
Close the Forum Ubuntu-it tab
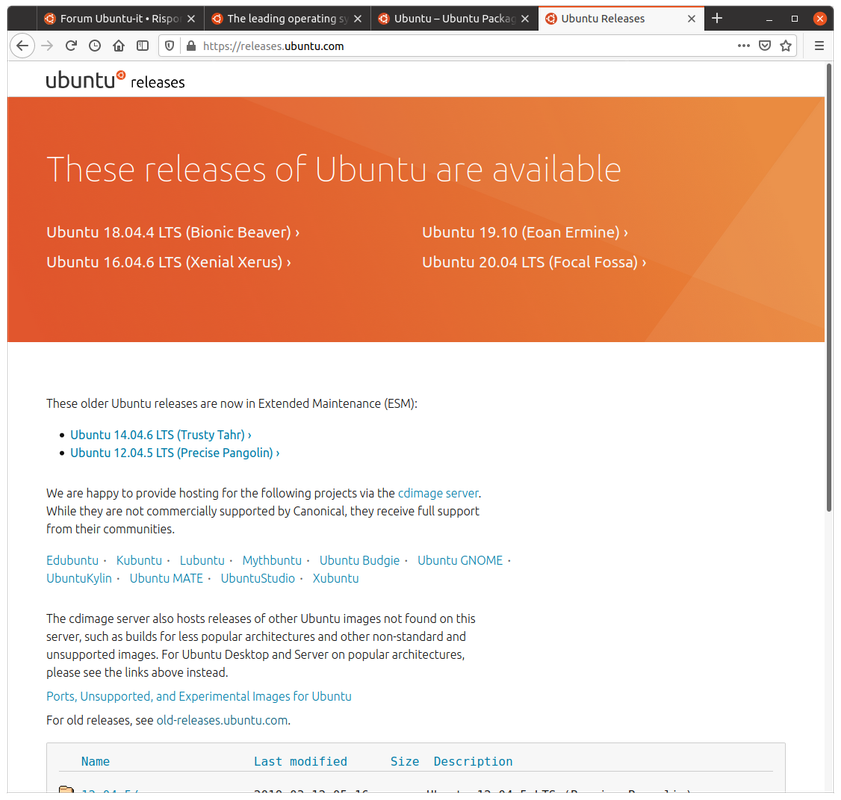[191, 19]
